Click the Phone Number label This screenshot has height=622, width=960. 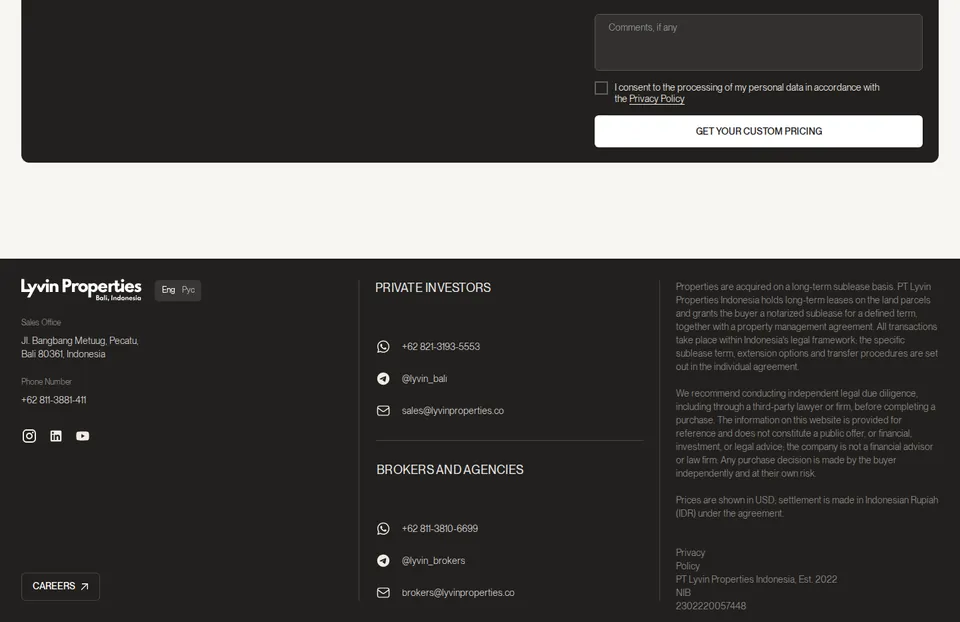tap(47, 381)
